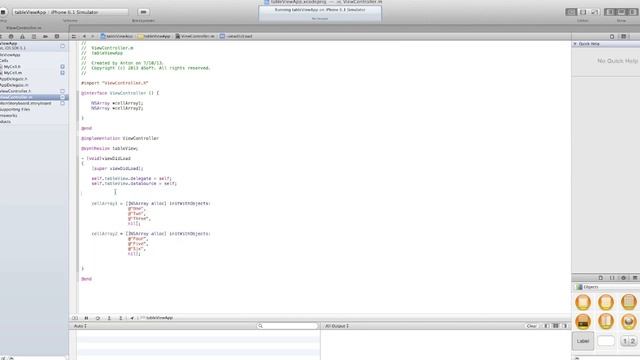Click the Step Over debug icon

98,318
